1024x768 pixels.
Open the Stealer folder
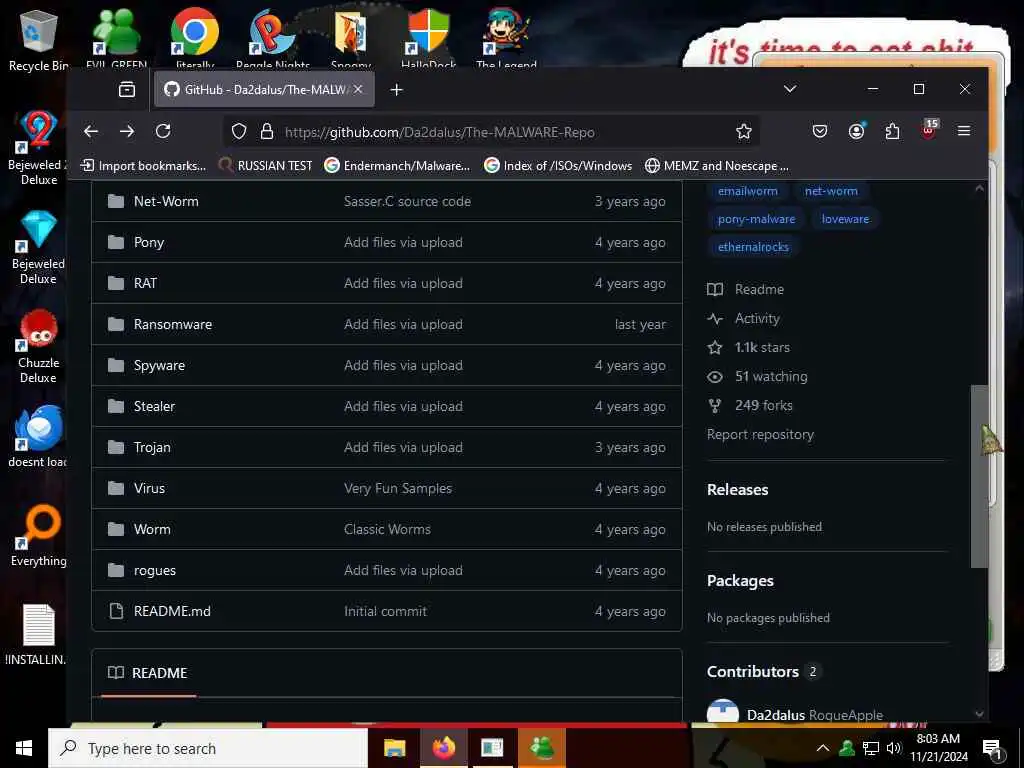point(154,406)
